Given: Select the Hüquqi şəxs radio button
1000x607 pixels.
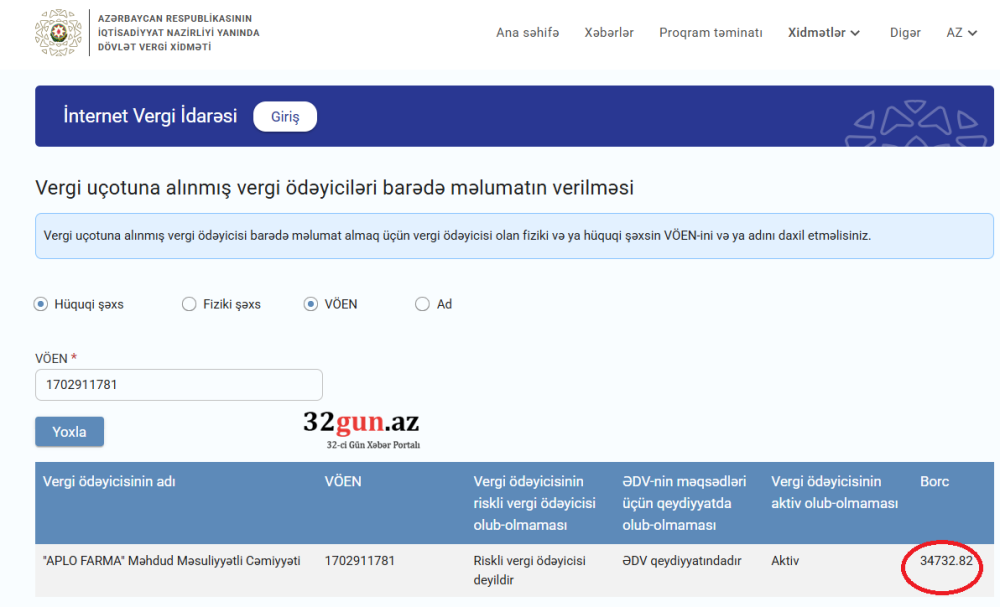Looking at the screenshot, I should [x=41, y=303].
